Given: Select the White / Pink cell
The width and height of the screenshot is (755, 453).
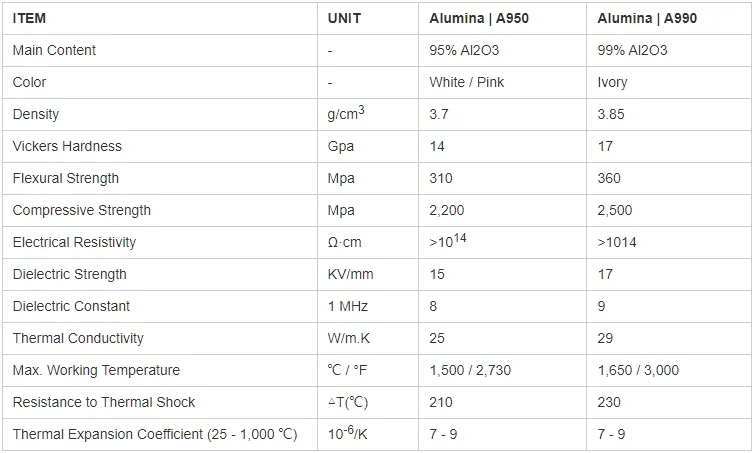Looking at the screenshot, I should [466, 82].
